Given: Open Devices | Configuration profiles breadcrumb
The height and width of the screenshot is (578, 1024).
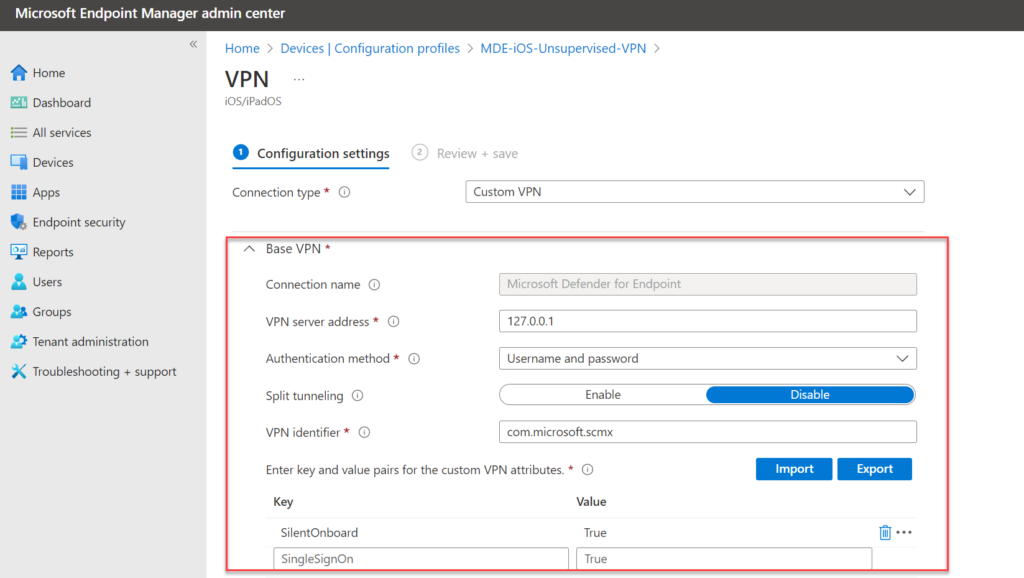Looking at the screenshot, I should (370, 48).
